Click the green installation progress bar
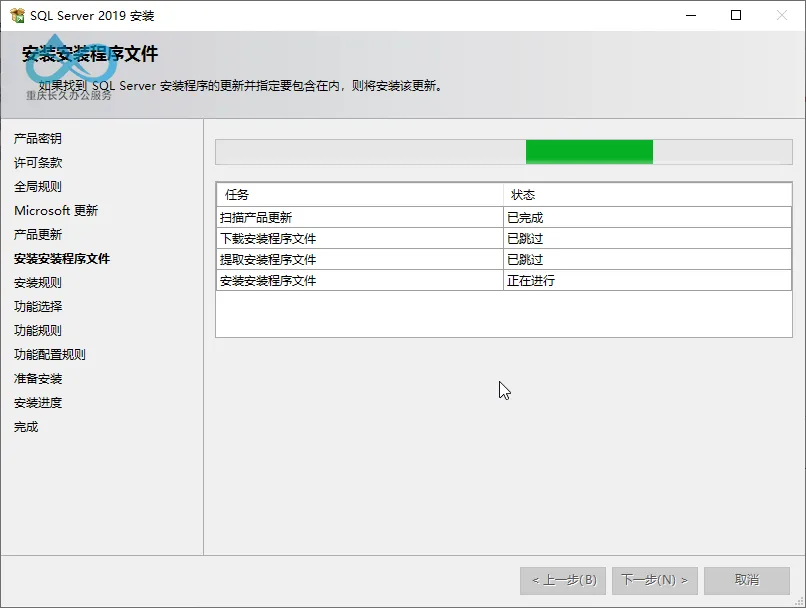 click(x=504, y=152)
